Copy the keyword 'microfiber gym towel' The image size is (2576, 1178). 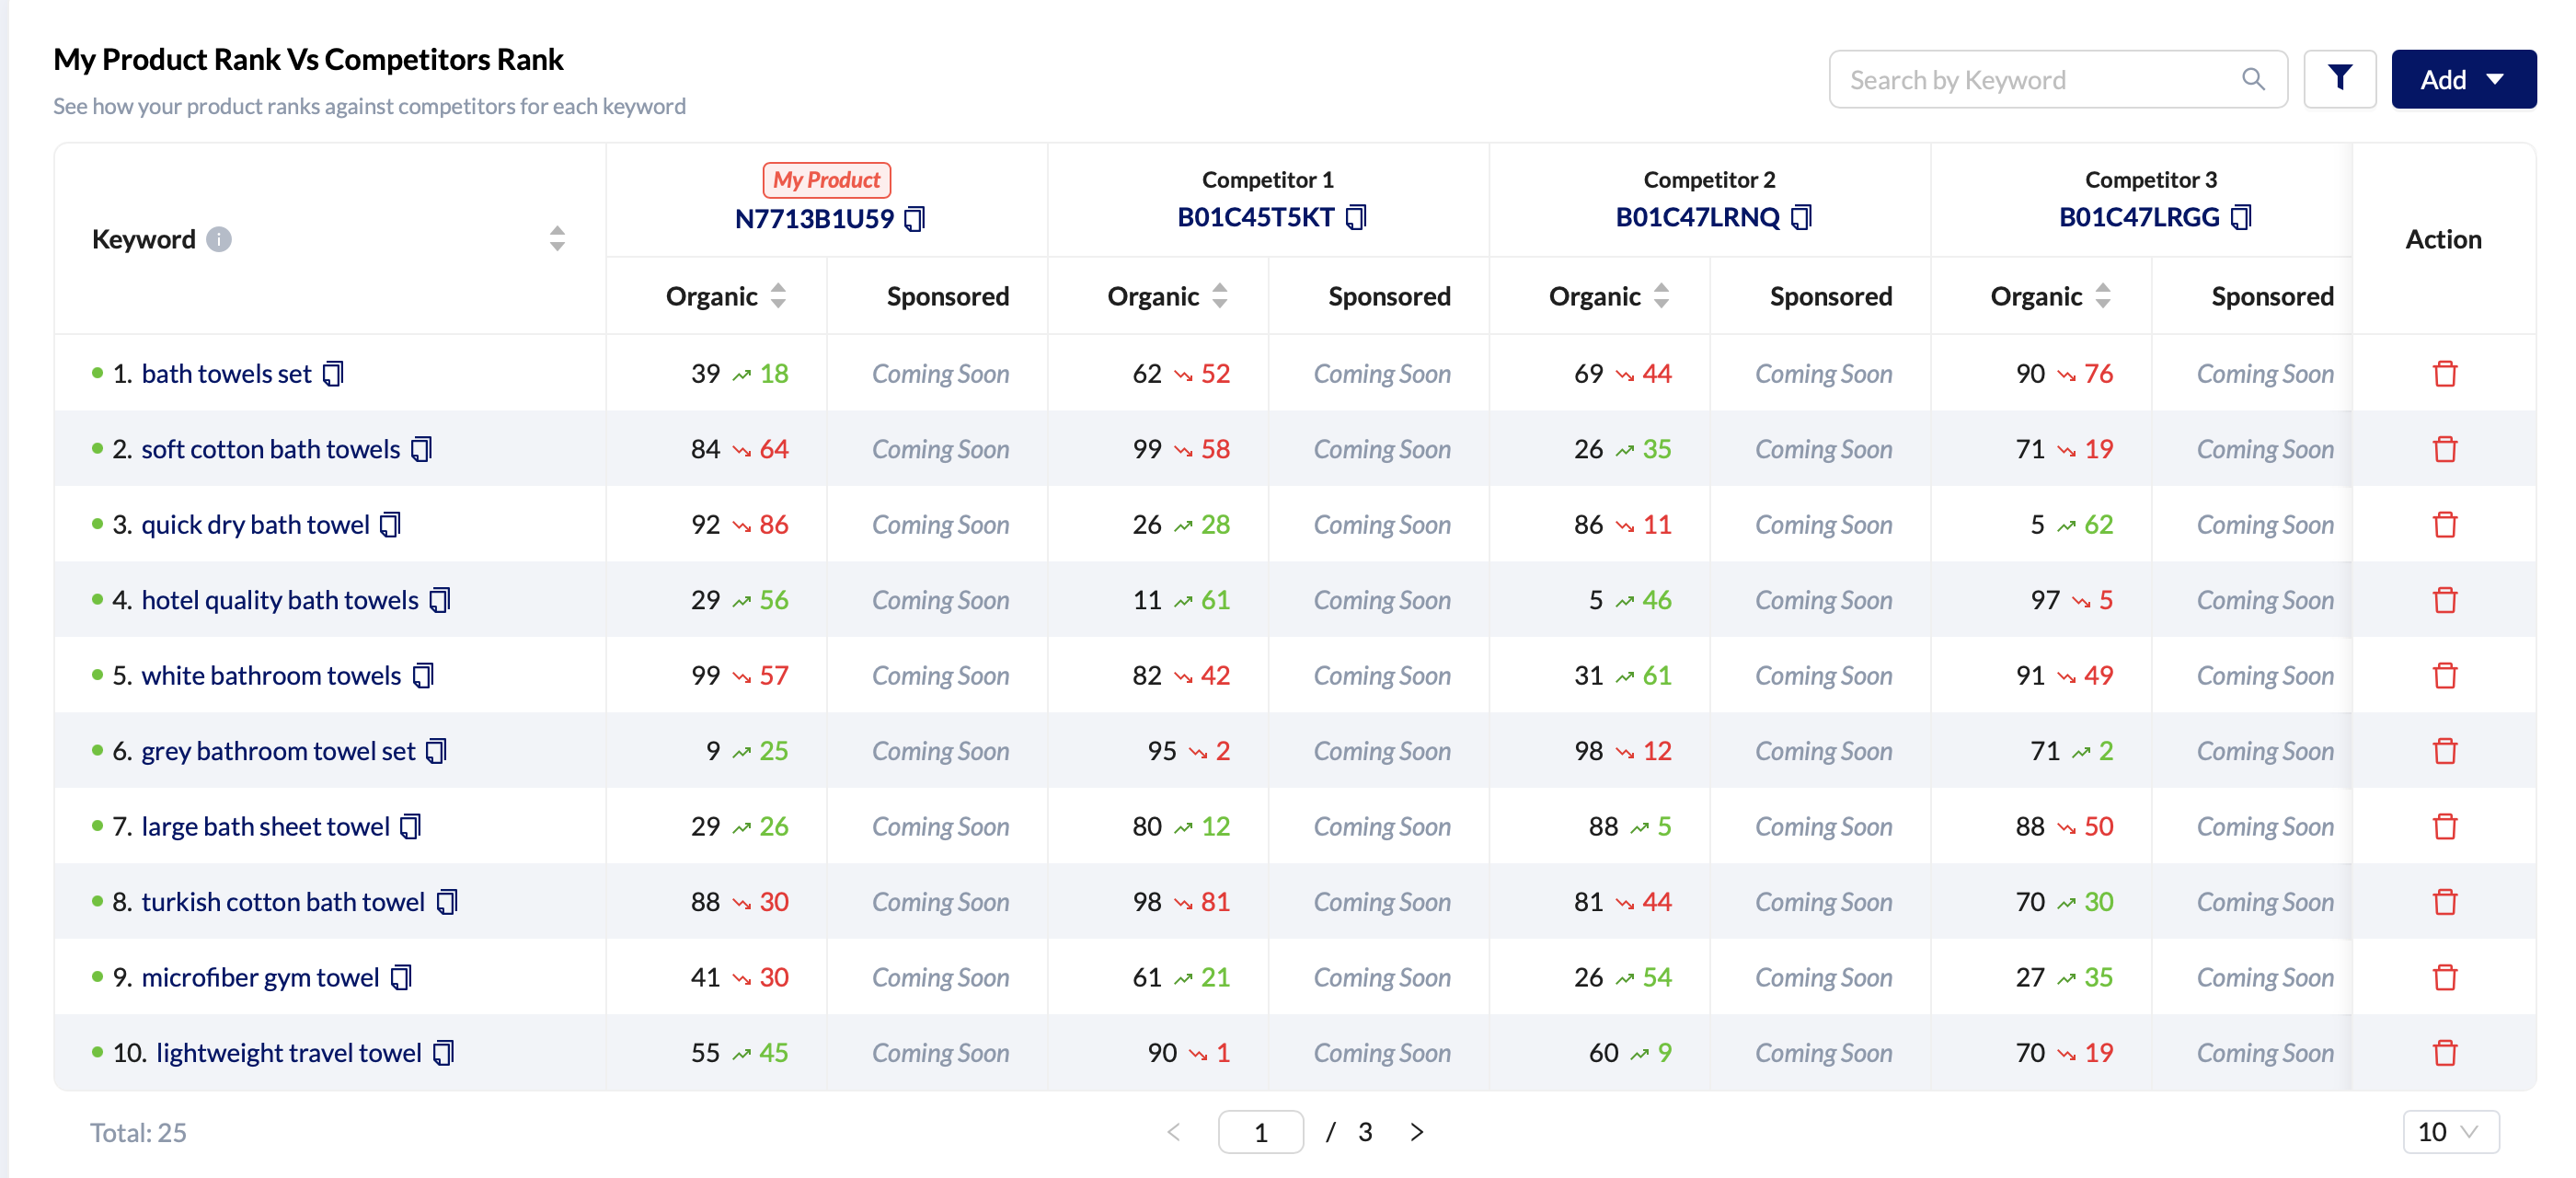click(401, 978)
